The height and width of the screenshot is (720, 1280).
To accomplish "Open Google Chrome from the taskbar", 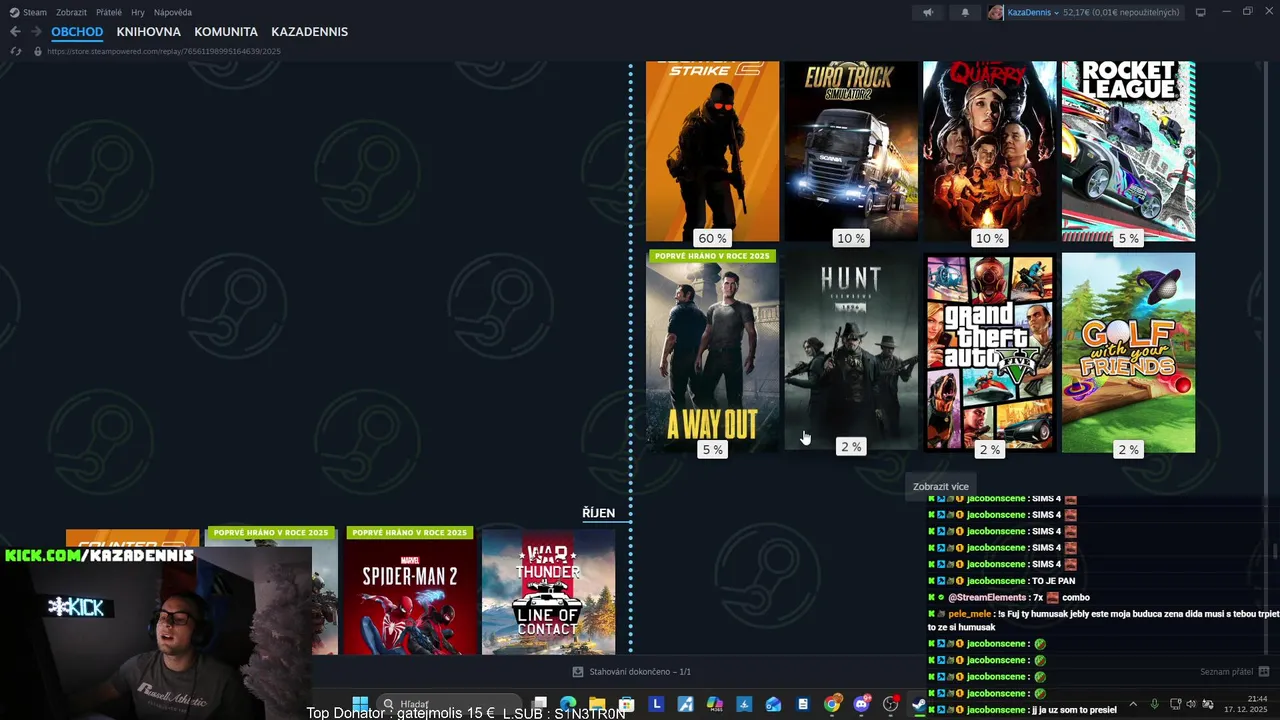I will (832, 704).
